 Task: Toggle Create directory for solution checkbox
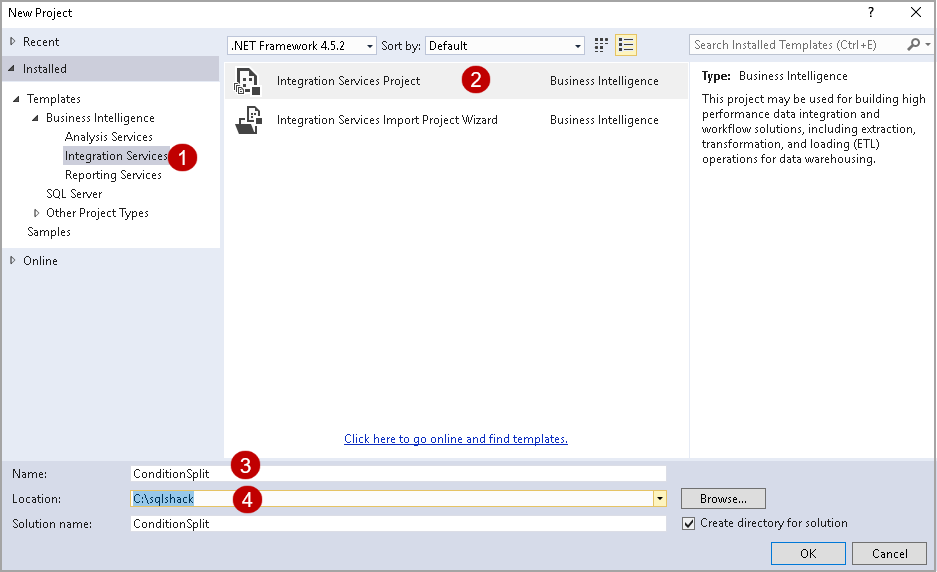688,523
